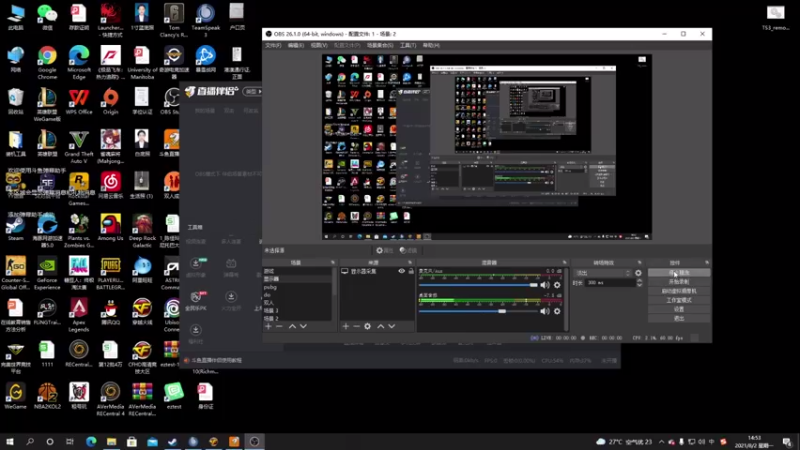Open GeForce Experience desktop icon
Image resolution: width=800 pixels, height=450 pixels.
point(47,273)
